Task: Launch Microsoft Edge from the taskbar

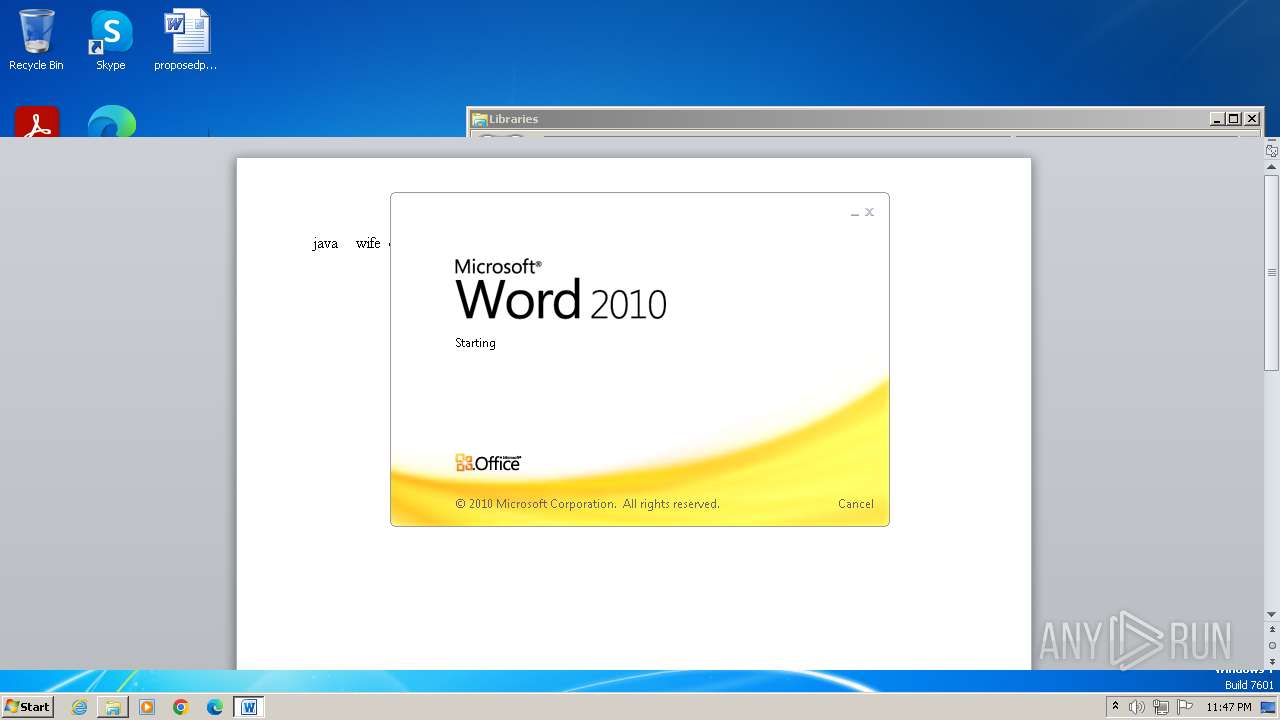Action: coord(215,707)
